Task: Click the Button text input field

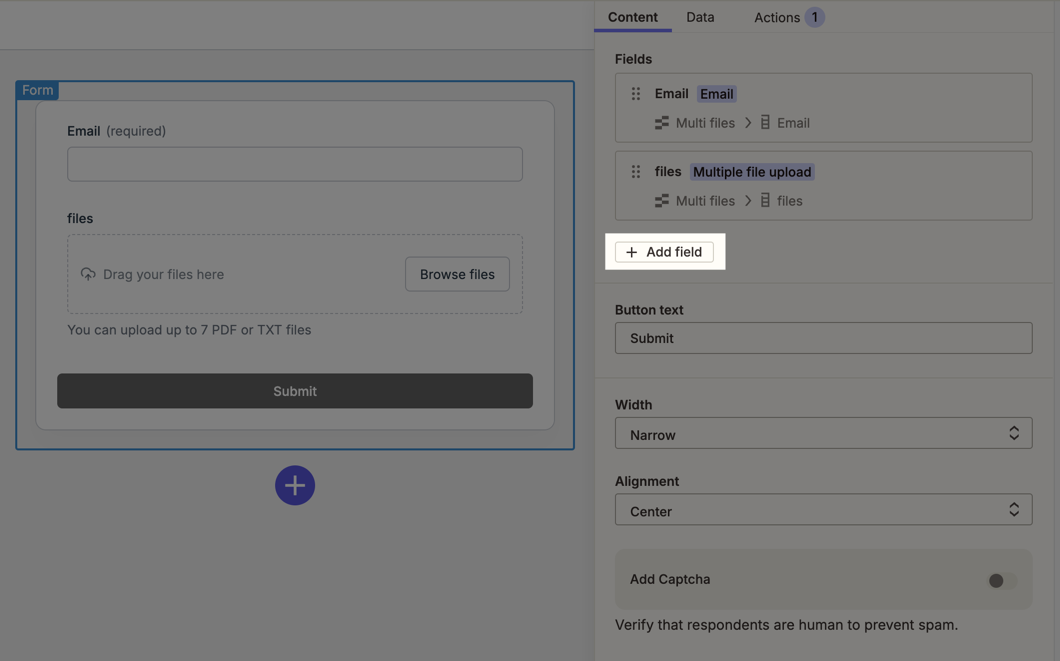Action: [823, 338]
